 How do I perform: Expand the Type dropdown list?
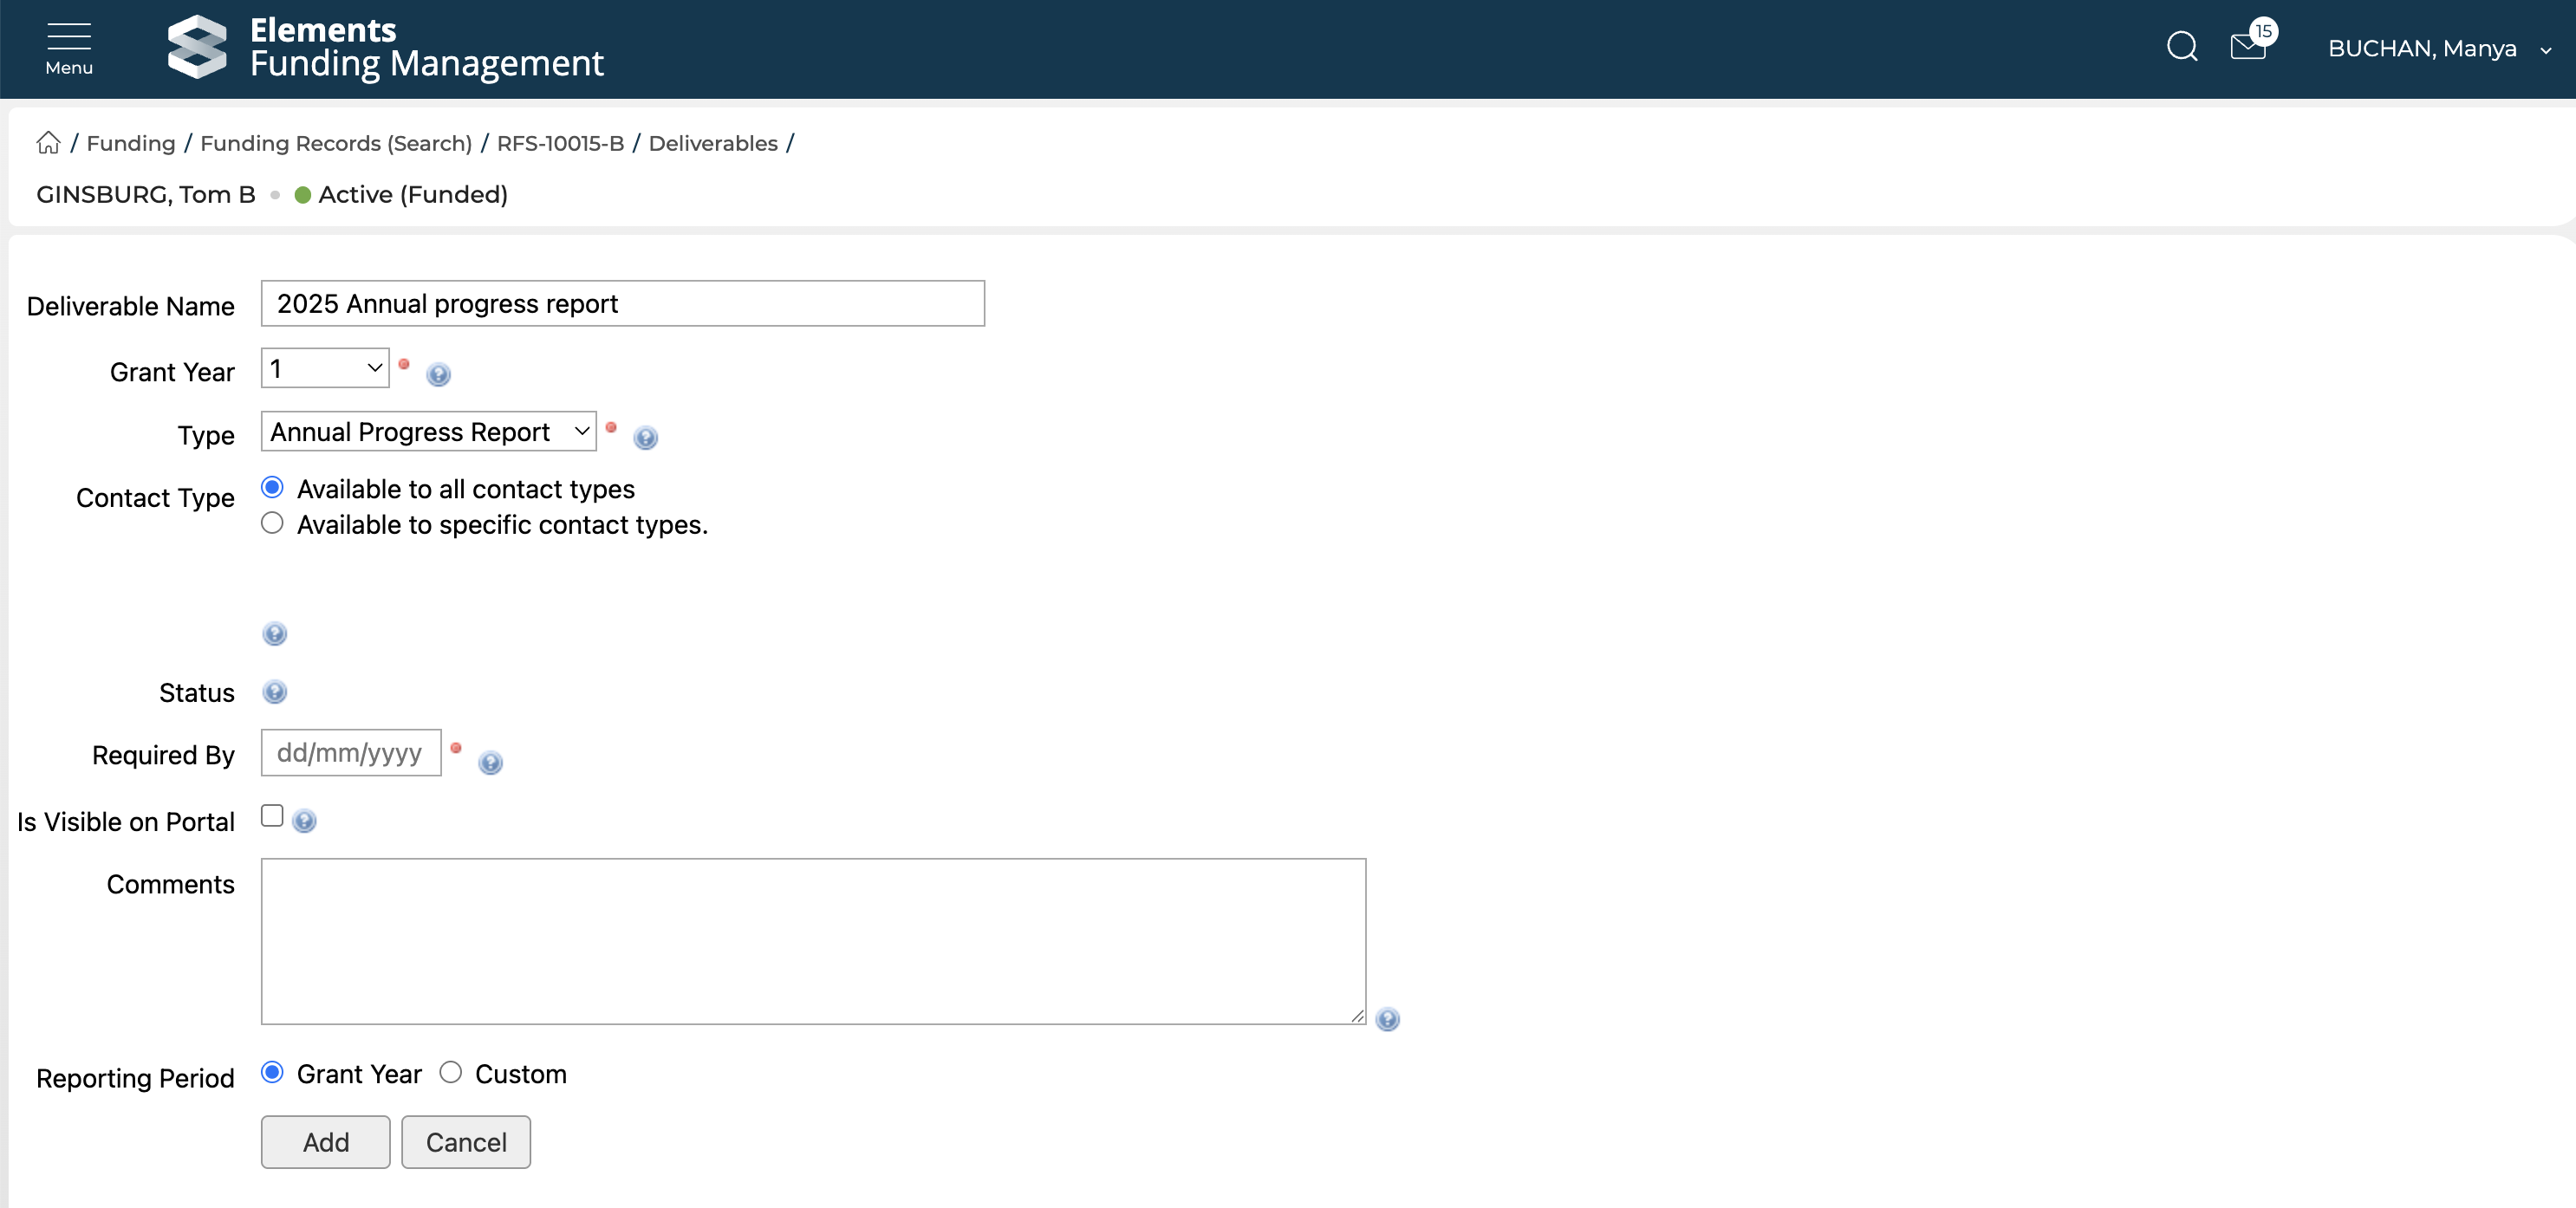[x=428, y=431]
